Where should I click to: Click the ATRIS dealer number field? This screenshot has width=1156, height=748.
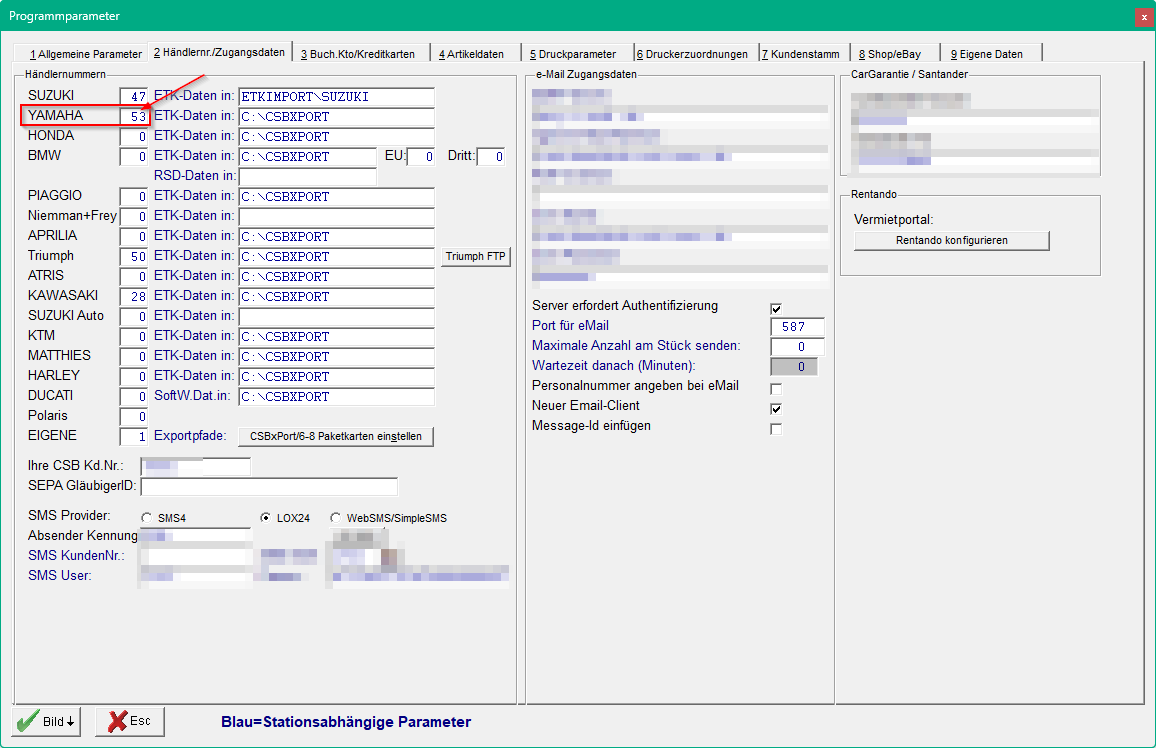(133, 276)
